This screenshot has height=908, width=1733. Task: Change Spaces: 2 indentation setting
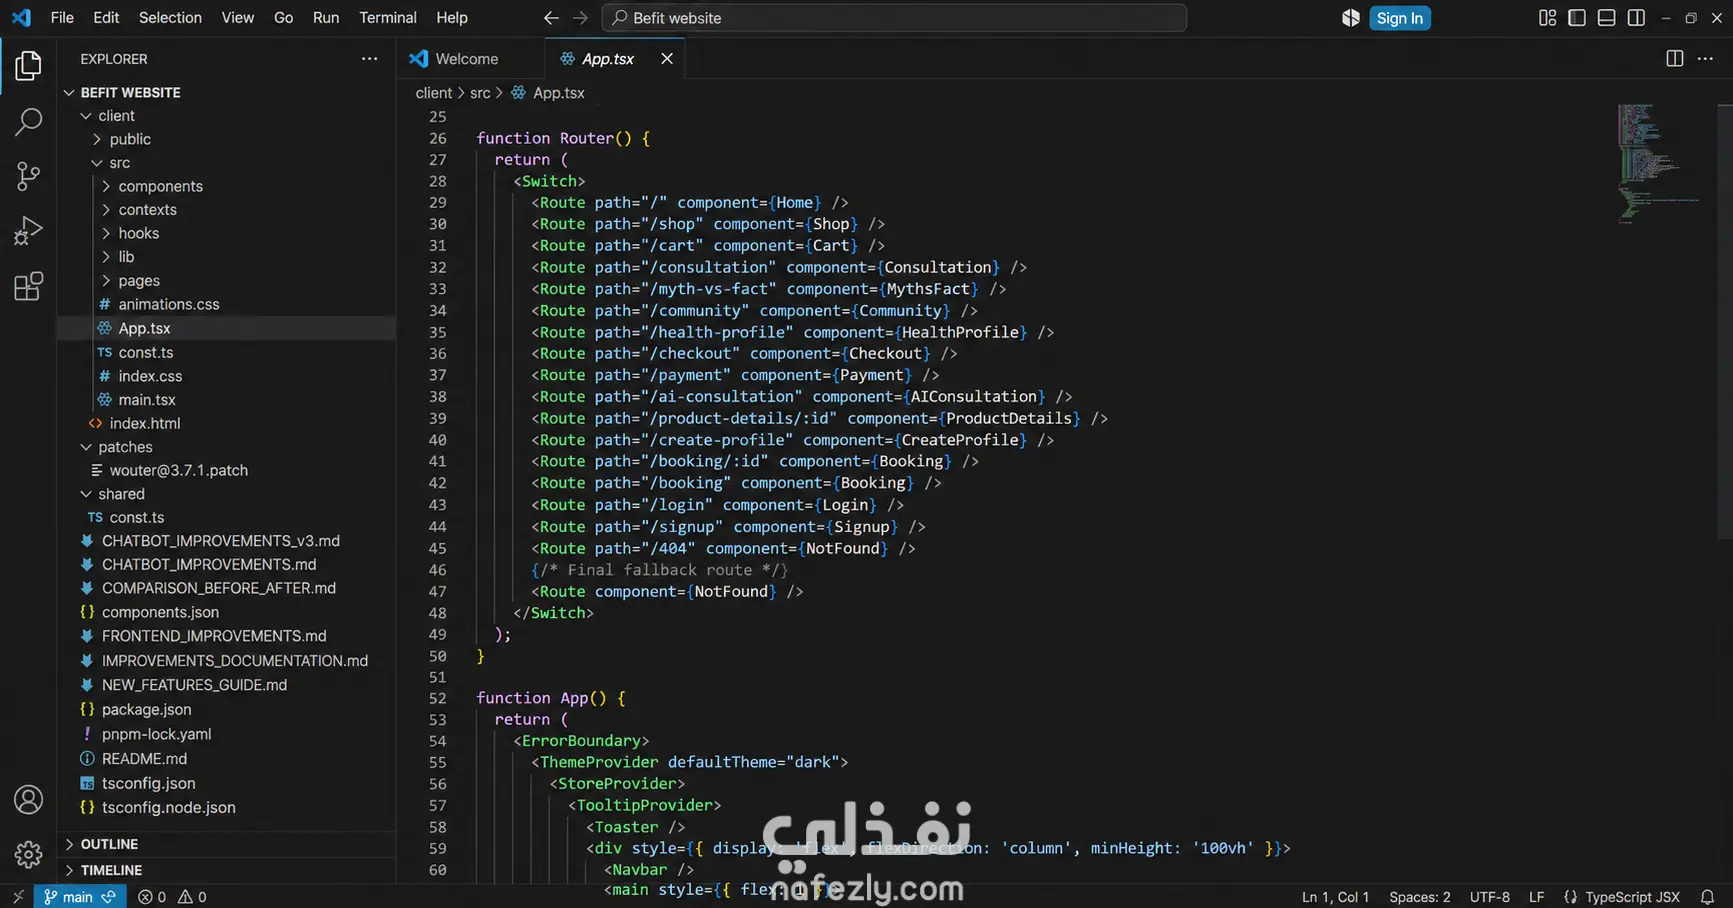1419,897
